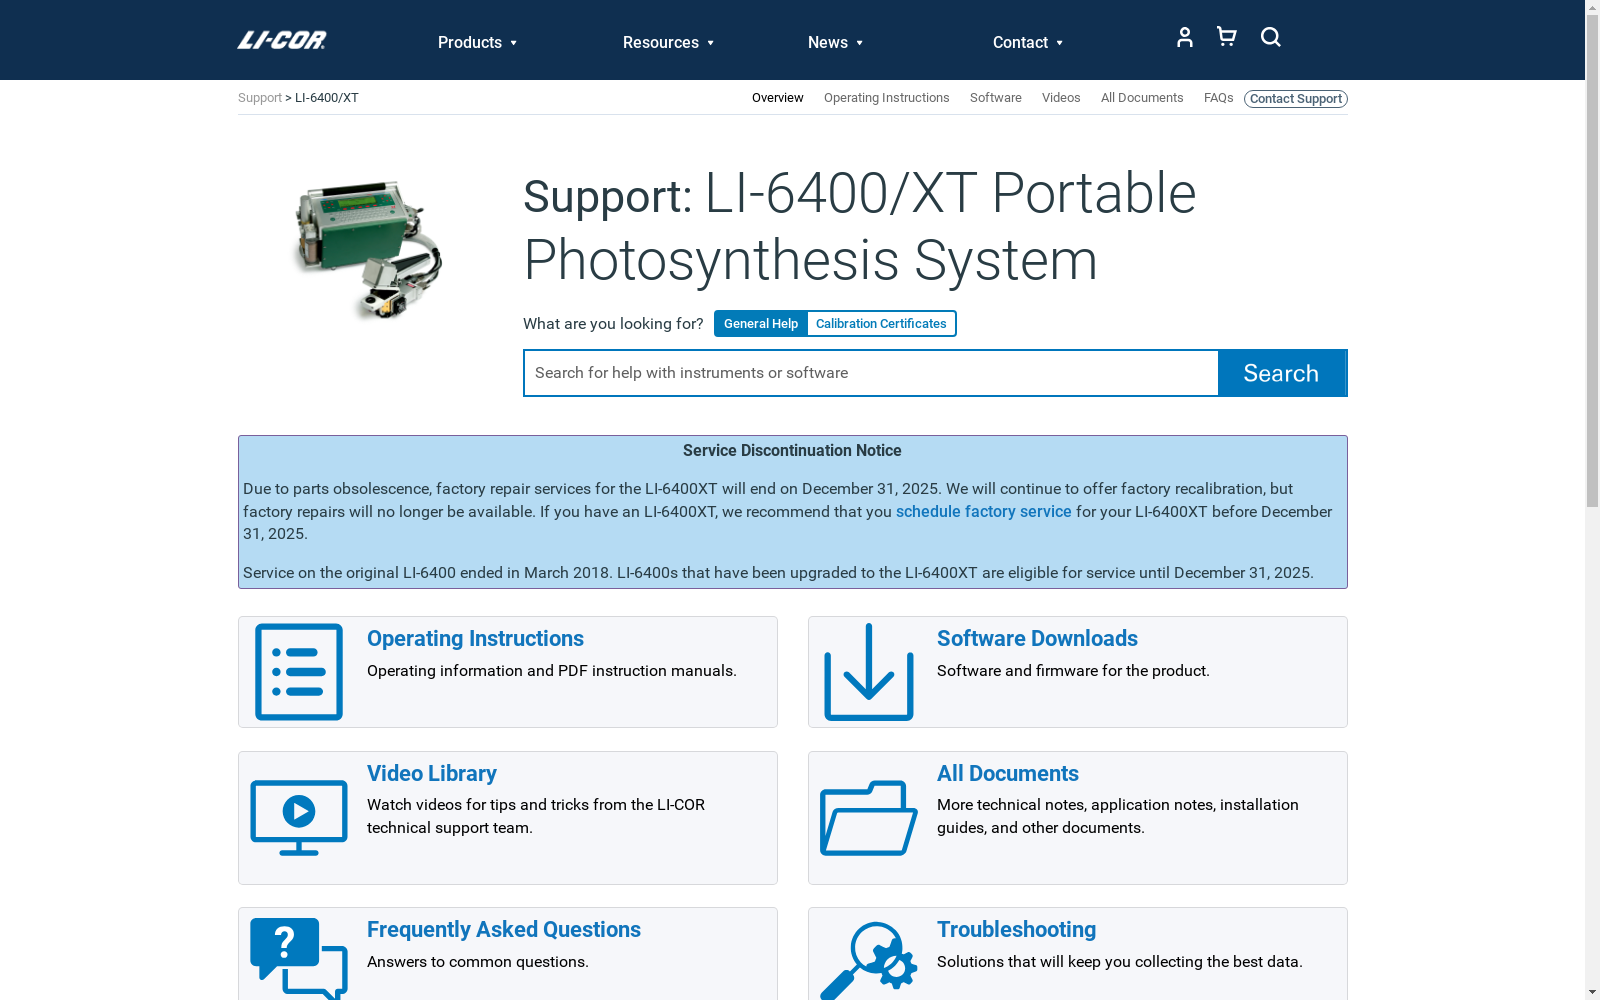Click the Contact Support button
The image size is (1600, 1000).
(1296, 99)
